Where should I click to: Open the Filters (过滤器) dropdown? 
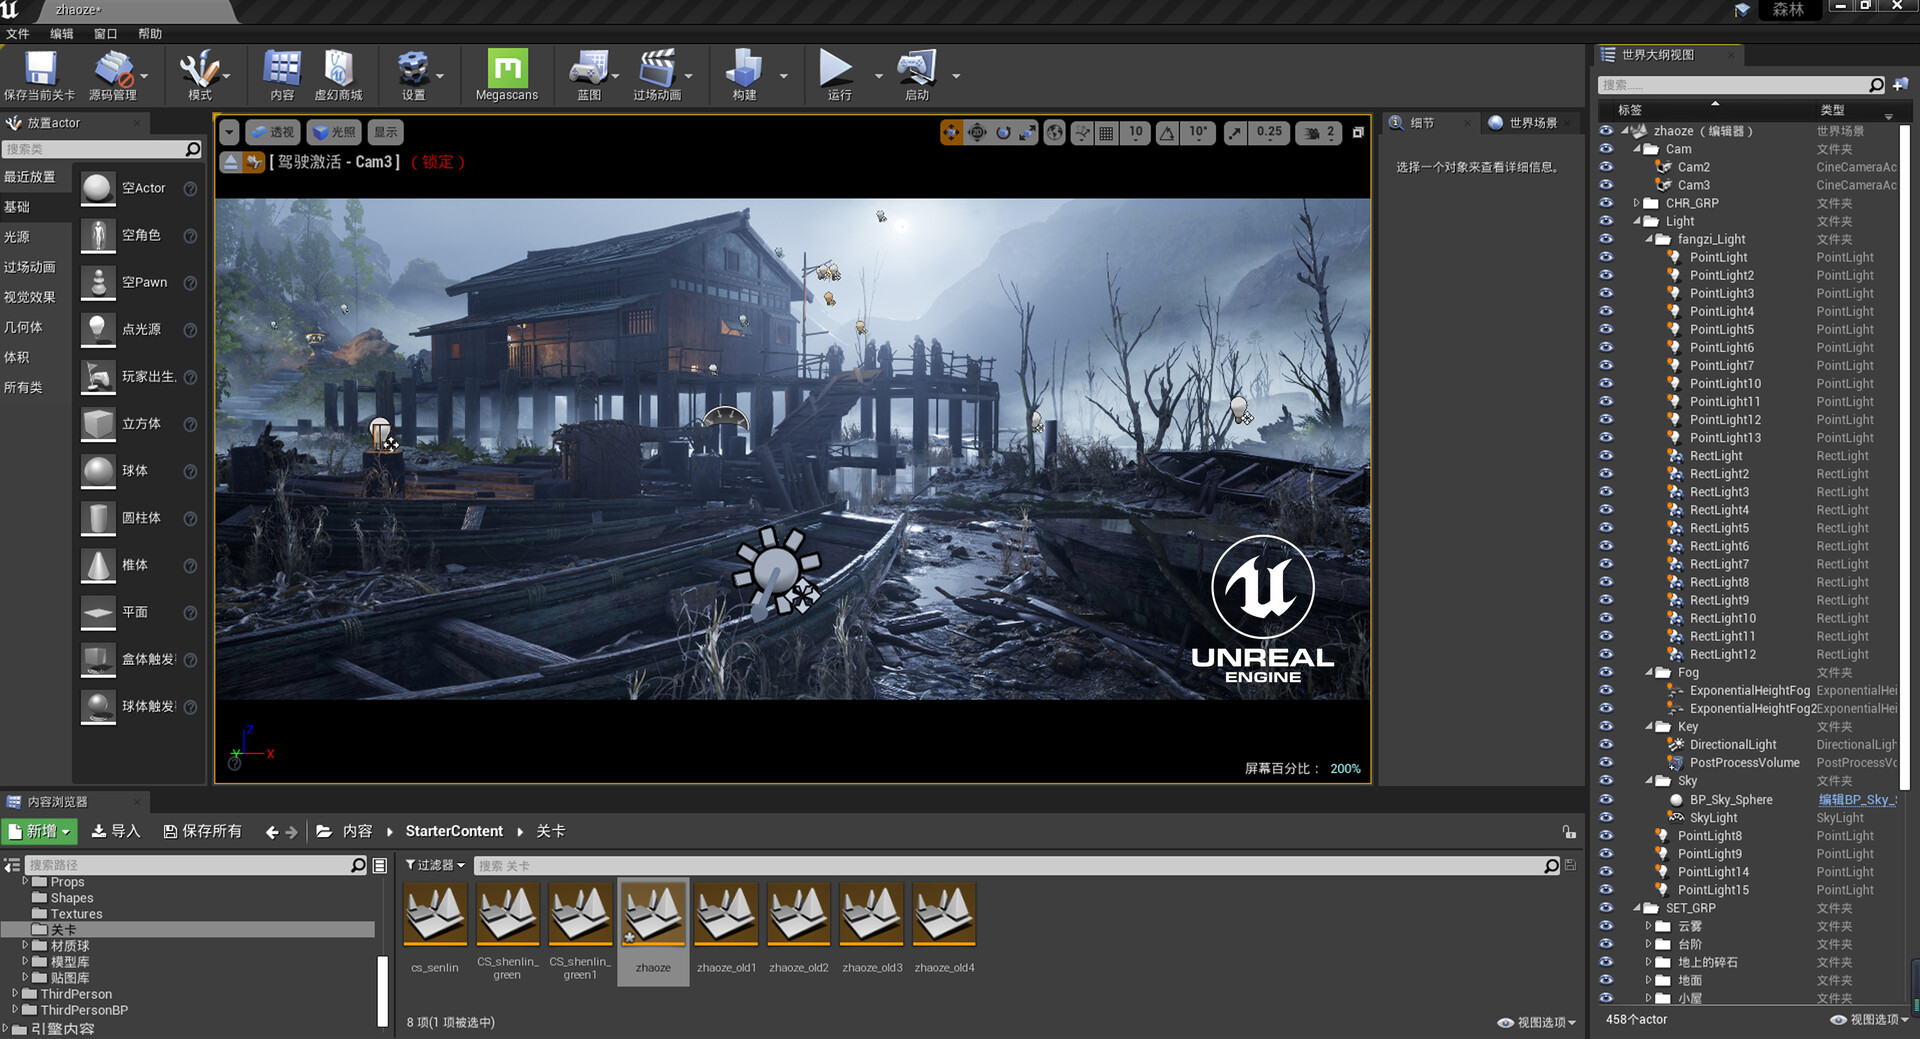(435, 865)
